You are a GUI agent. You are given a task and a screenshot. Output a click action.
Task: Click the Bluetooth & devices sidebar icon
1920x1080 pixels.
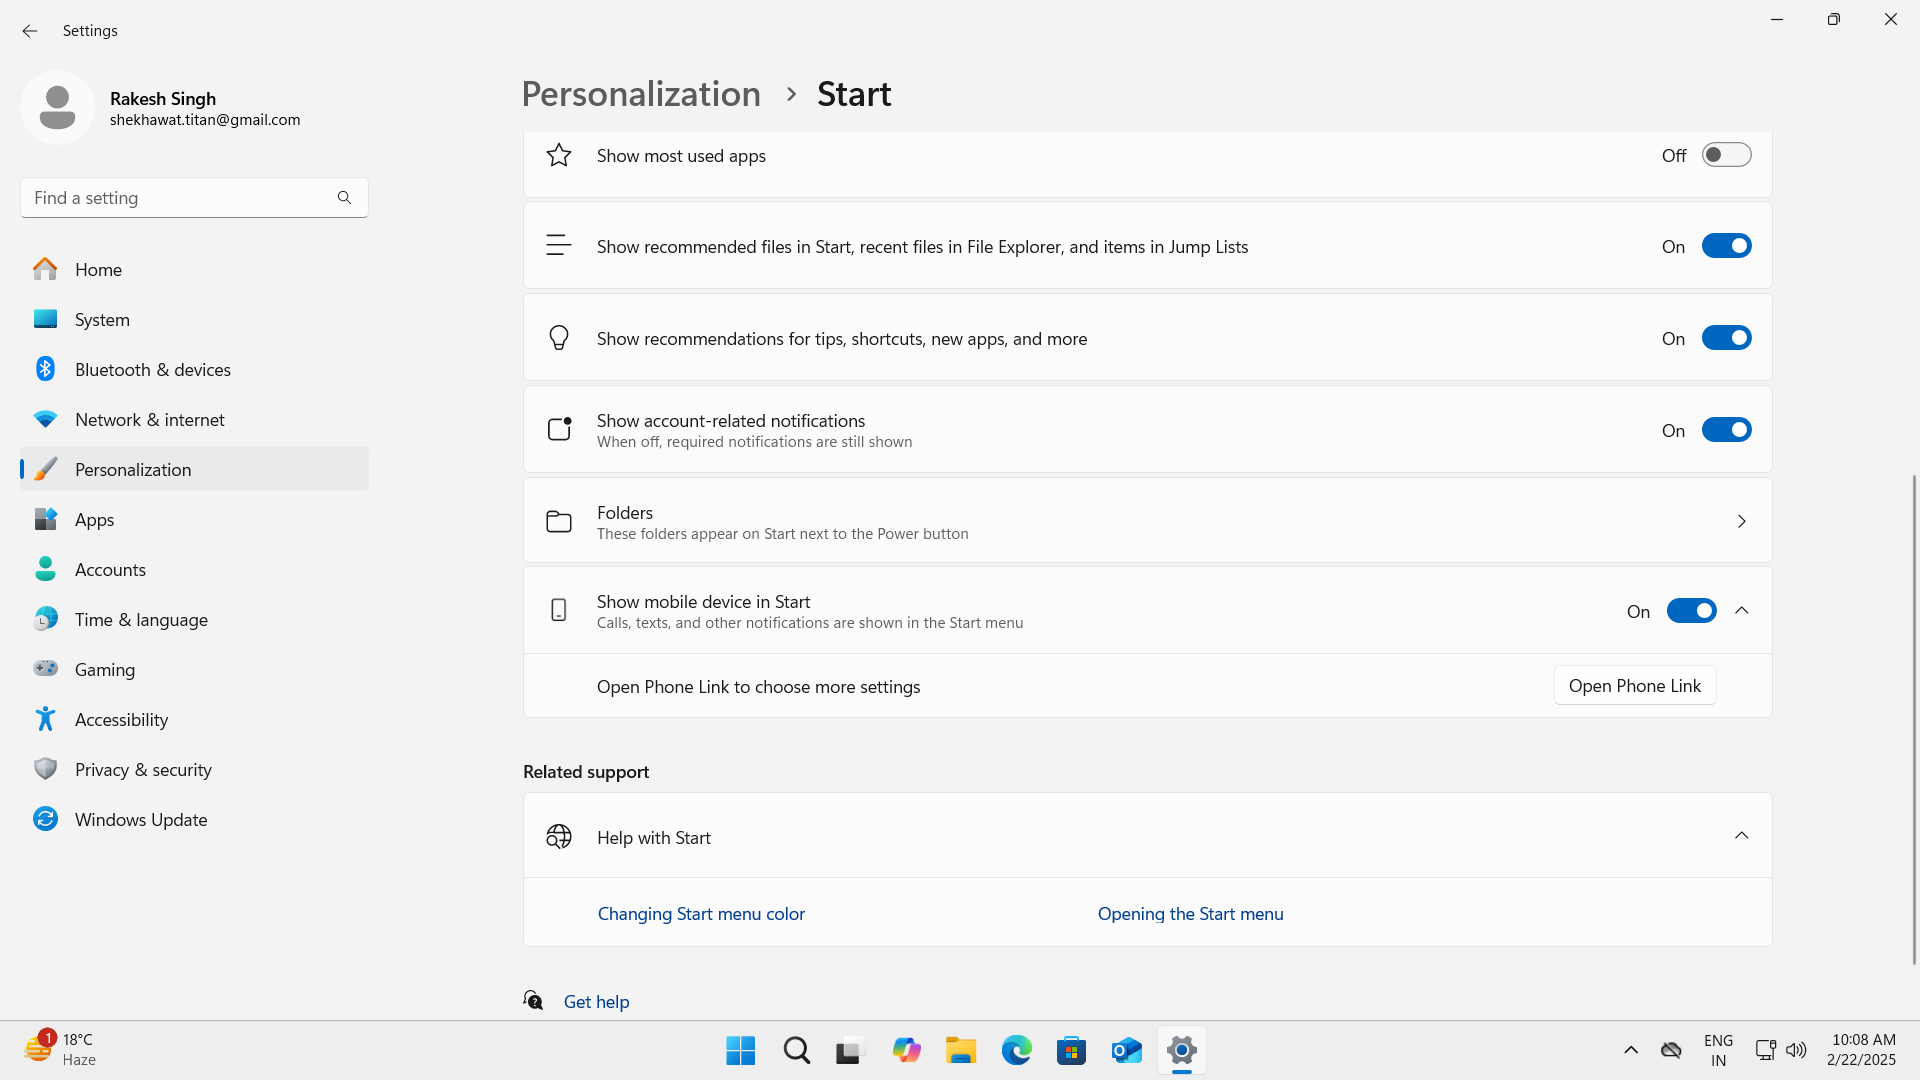click(45, 369)
